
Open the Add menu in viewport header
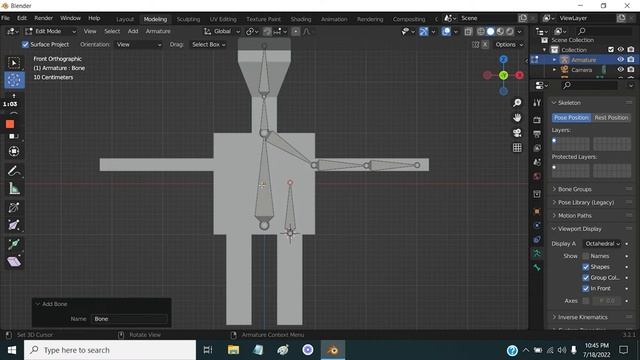[x=133, y=31]
